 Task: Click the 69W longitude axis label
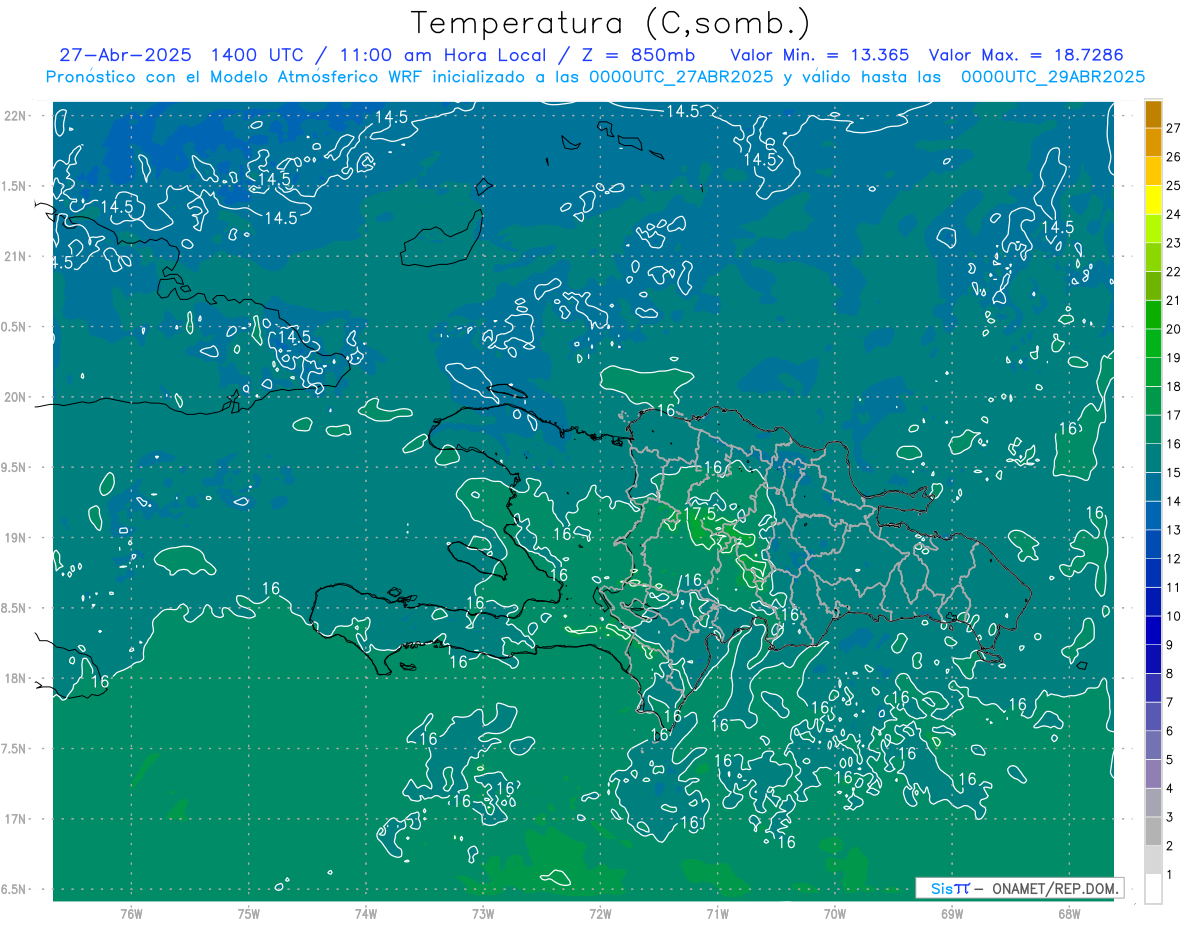[952, 914]
